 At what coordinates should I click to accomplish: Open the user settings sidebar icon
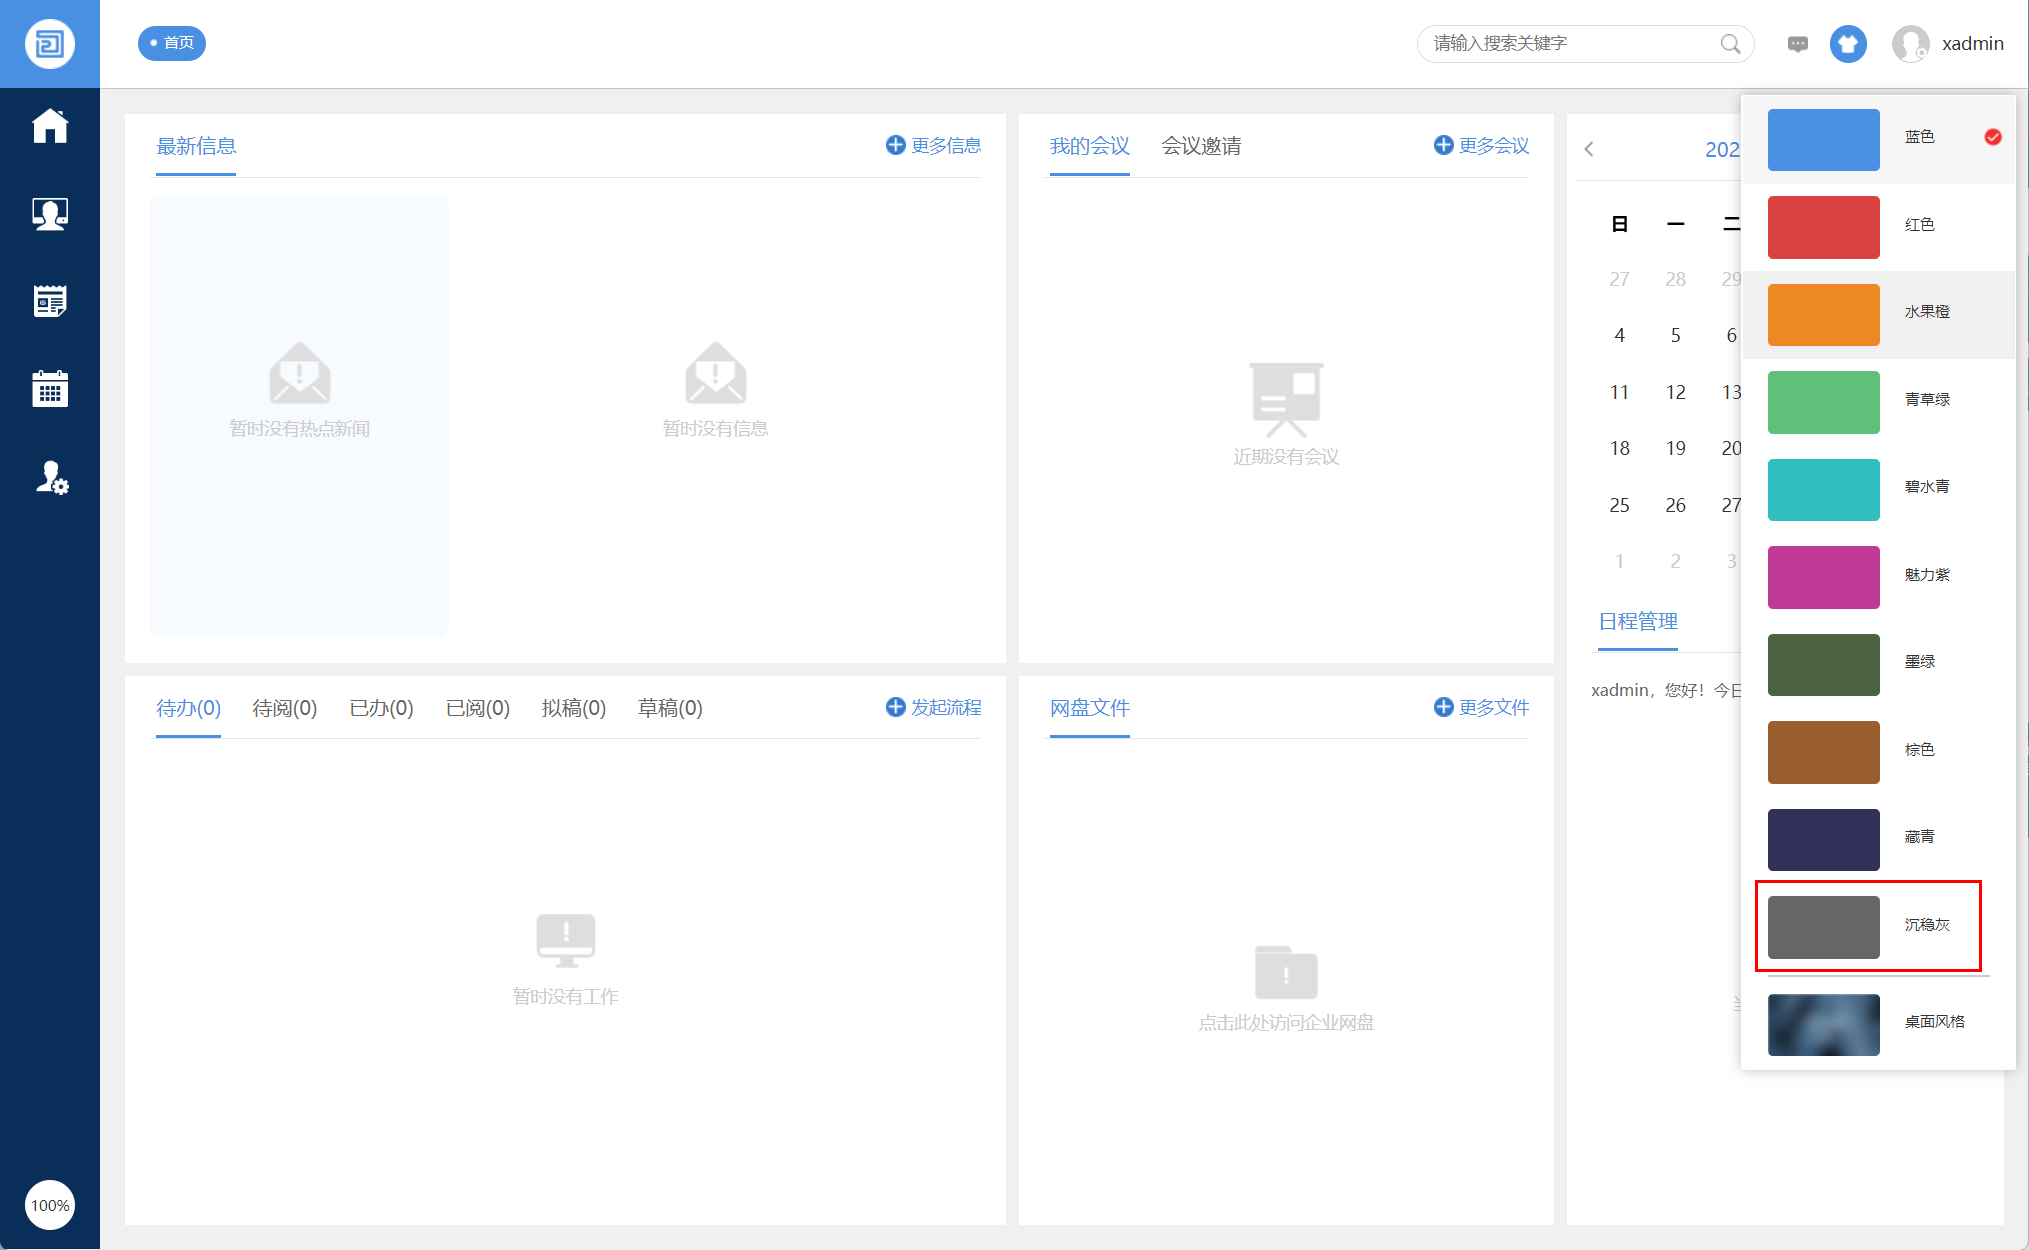50,478
